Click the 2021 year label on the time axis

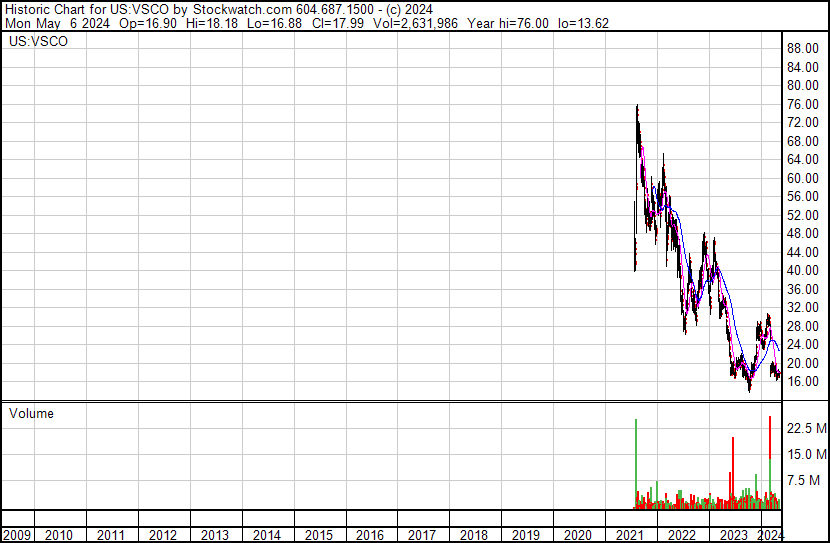629,535
